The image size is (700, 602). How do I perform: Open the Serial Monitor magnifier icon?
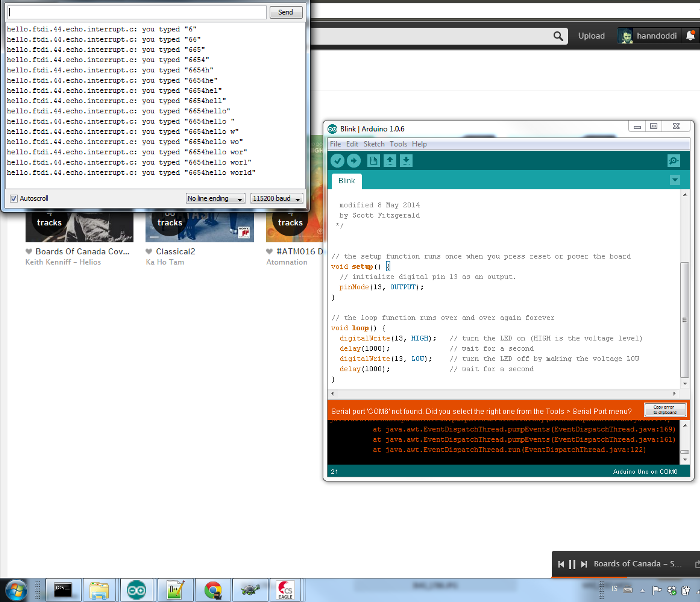tap(674, 160)
